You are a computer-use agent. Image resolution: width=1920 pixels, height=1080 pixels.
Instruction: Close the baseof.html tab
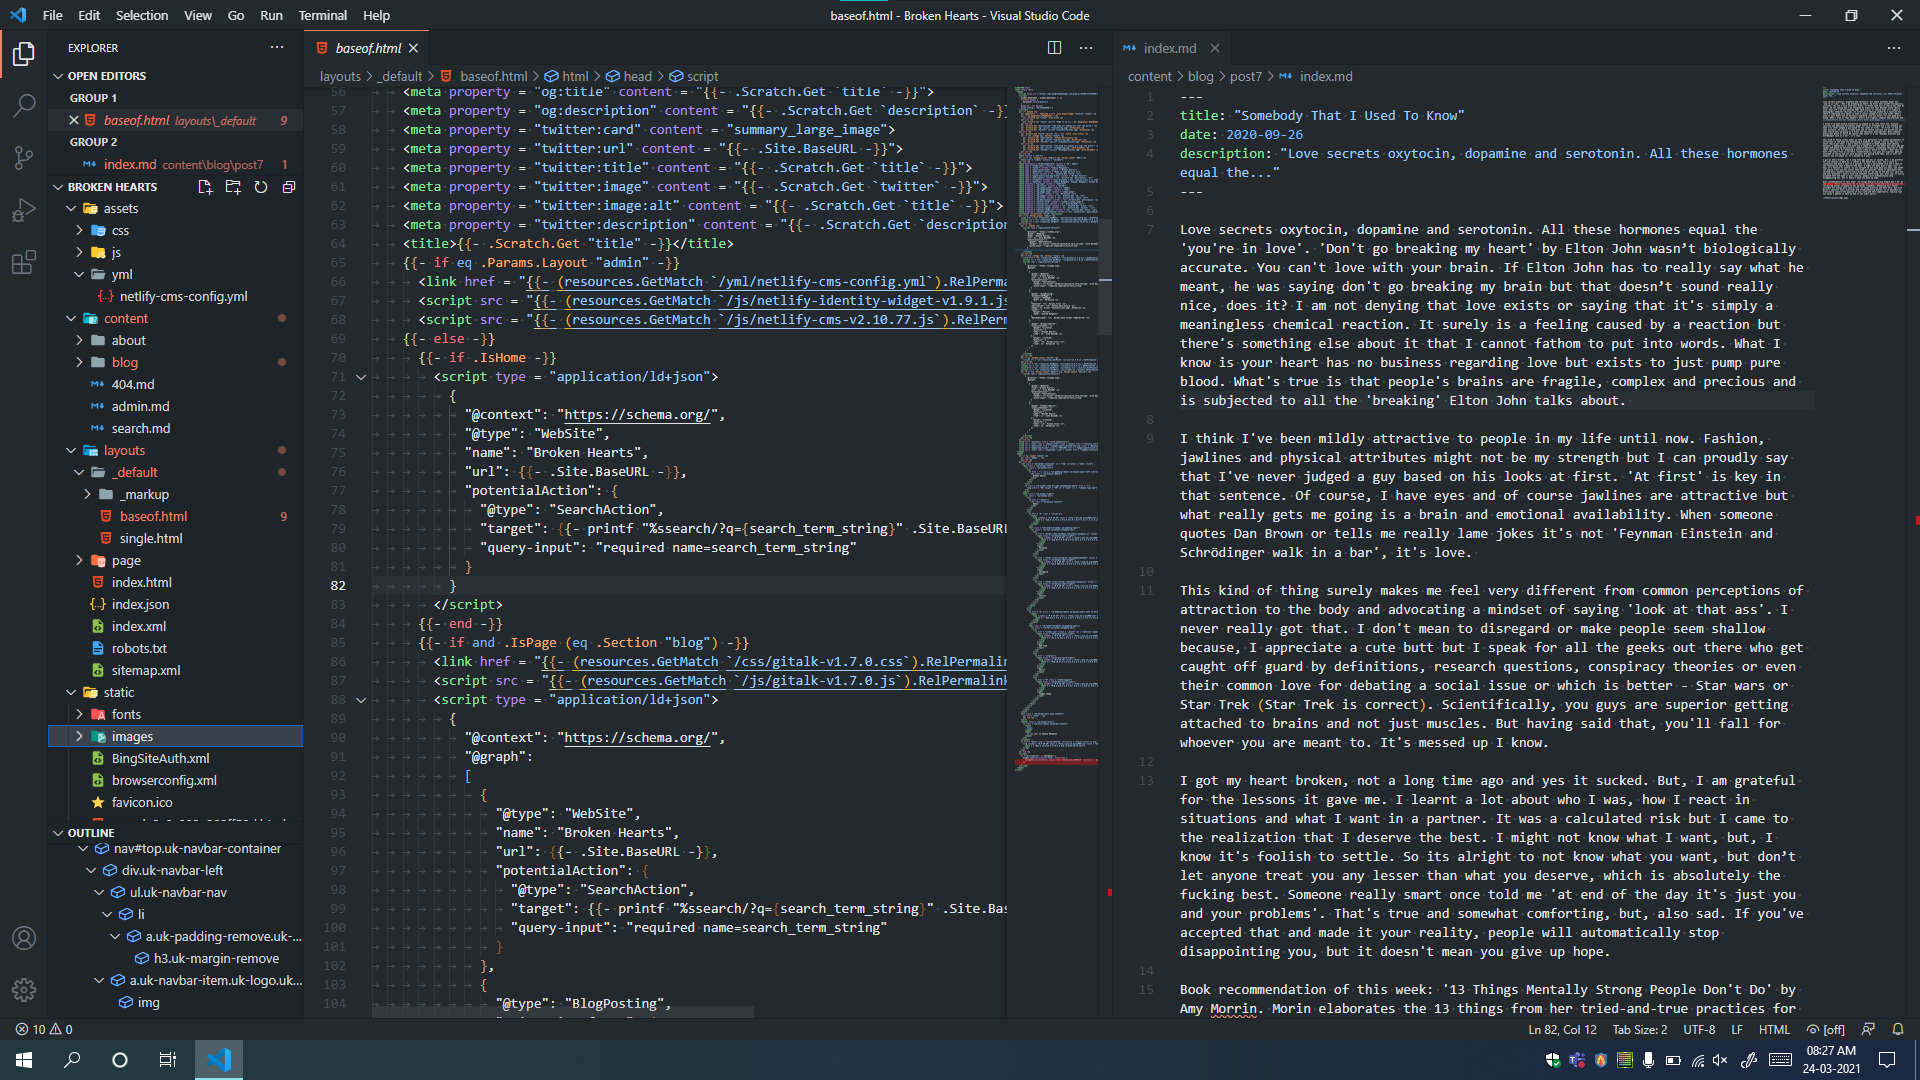pos(413,48)
